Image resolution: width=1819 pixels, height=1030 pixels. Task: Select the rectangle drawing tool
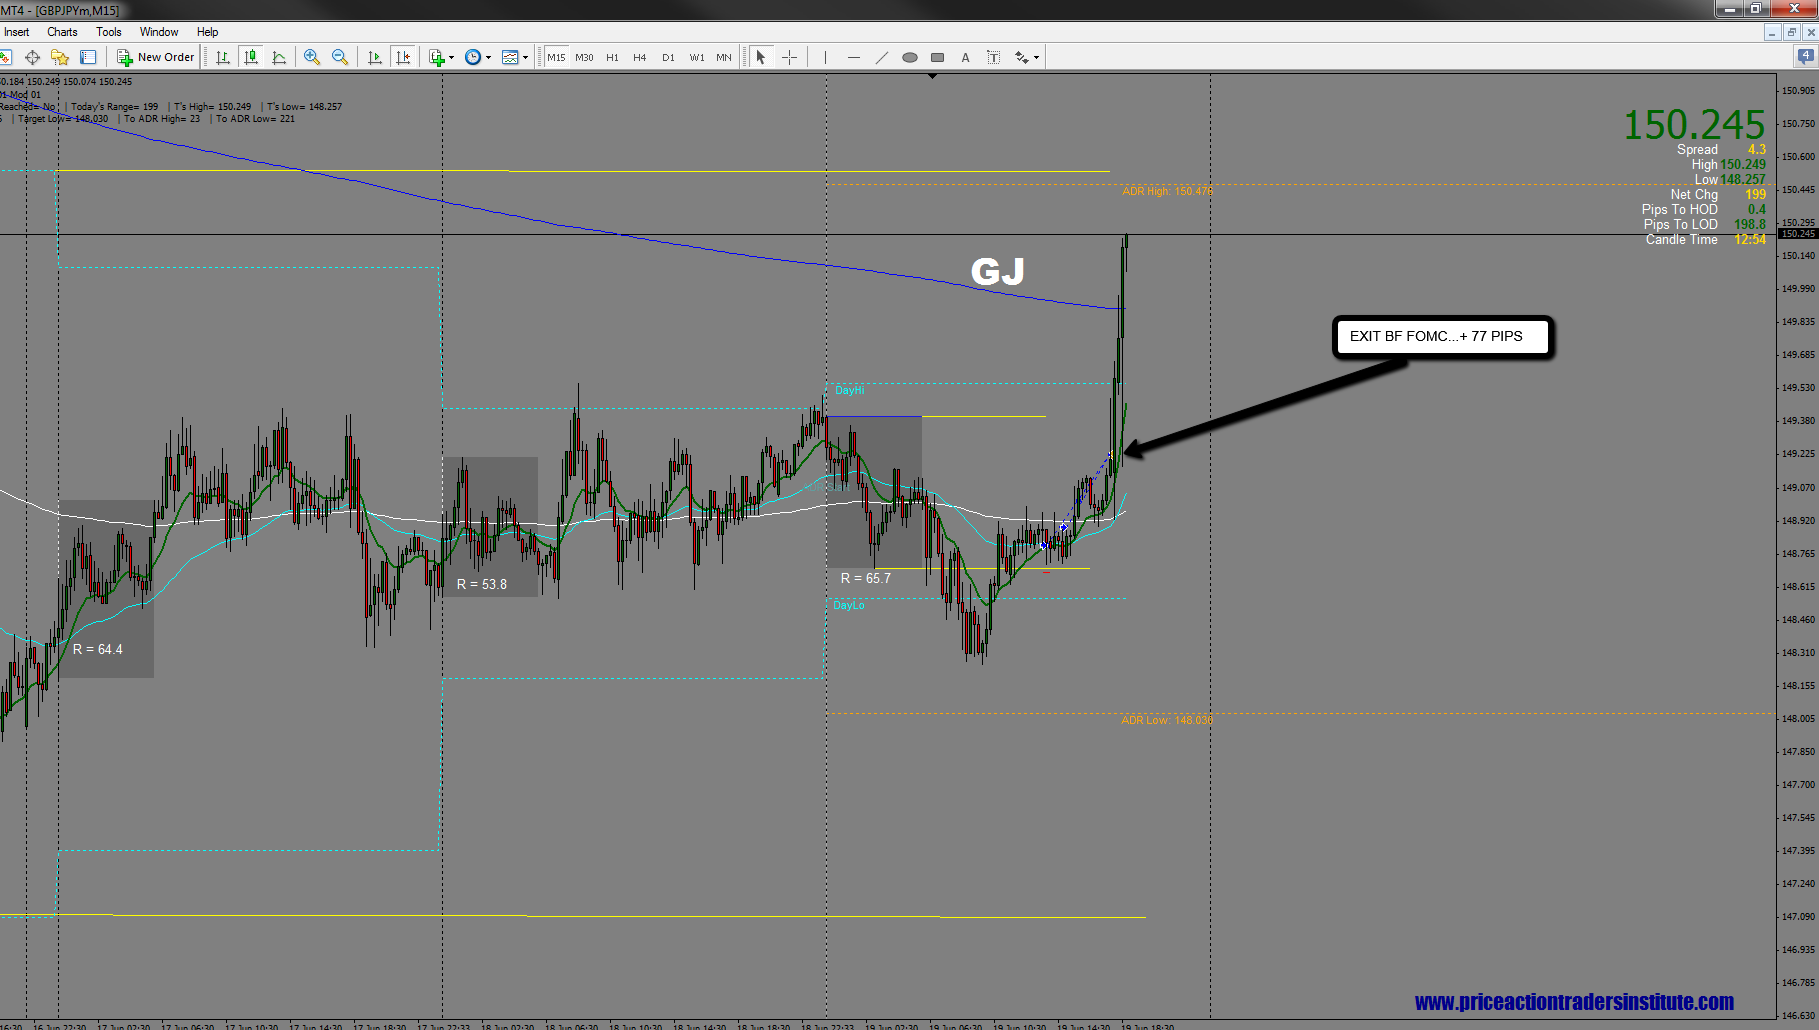coord(937,57)
